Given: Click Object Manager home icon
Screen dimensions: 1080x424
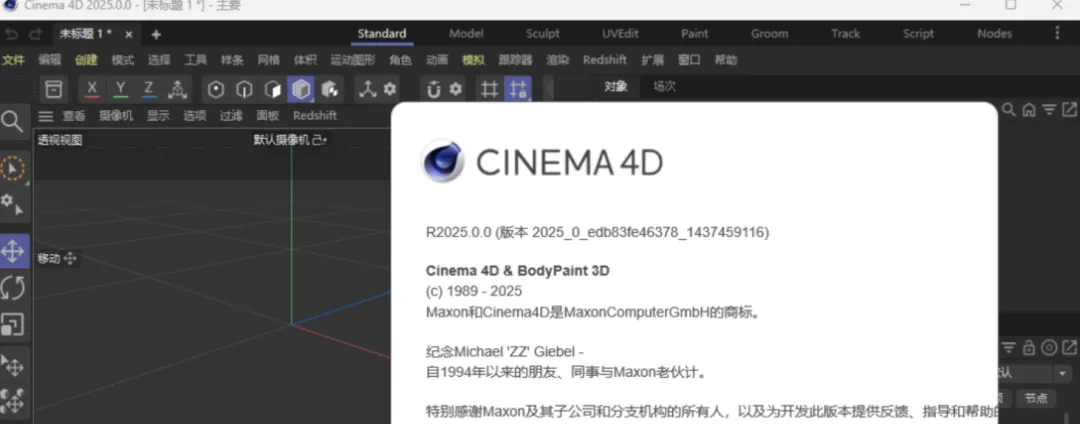Looking at the screenshot, I should pos(1028,109).
